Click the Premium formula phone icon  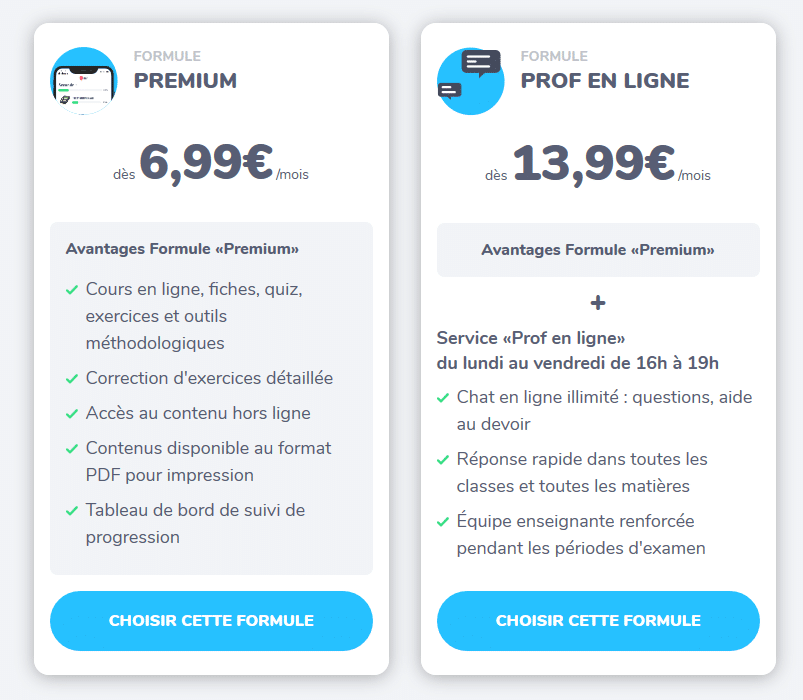(83, 81)
